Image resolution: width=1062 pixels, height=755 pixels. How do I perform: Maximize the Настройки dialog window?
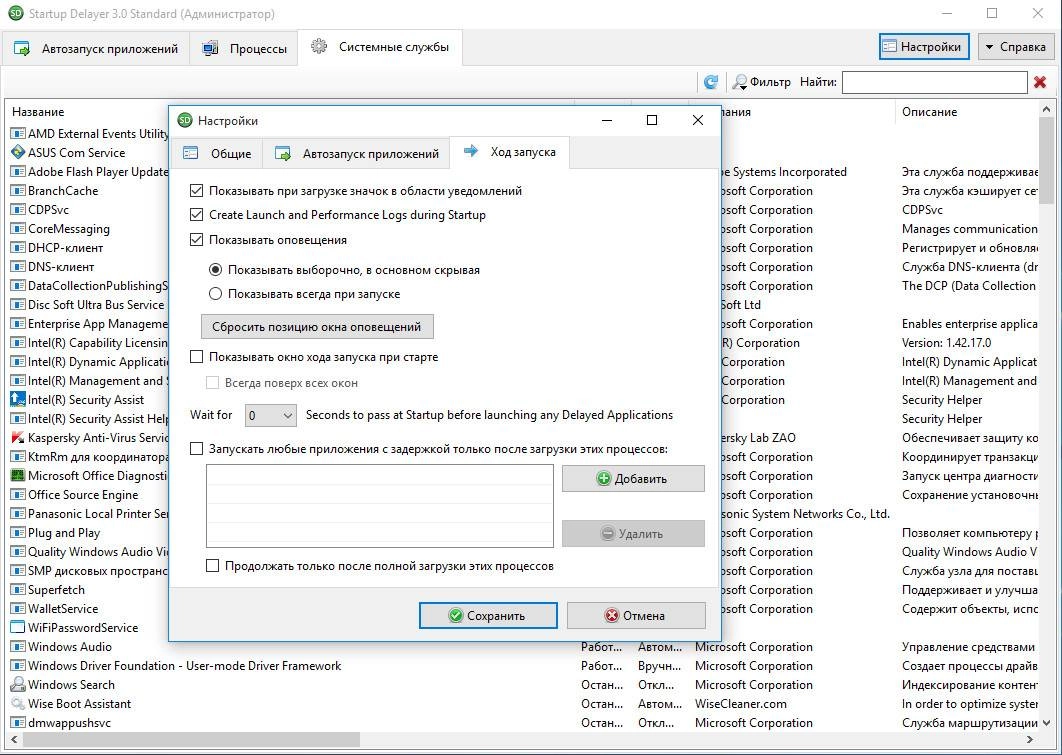click(652, 121)
